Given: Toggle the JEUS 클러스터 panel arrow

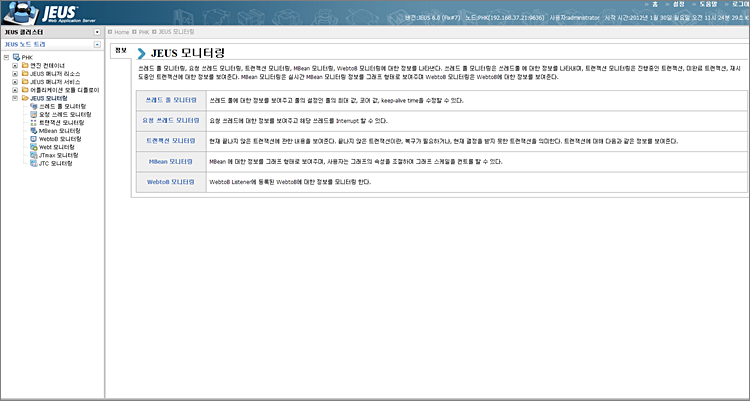Looking at the screenshot, I should click(x=97, y=32).
